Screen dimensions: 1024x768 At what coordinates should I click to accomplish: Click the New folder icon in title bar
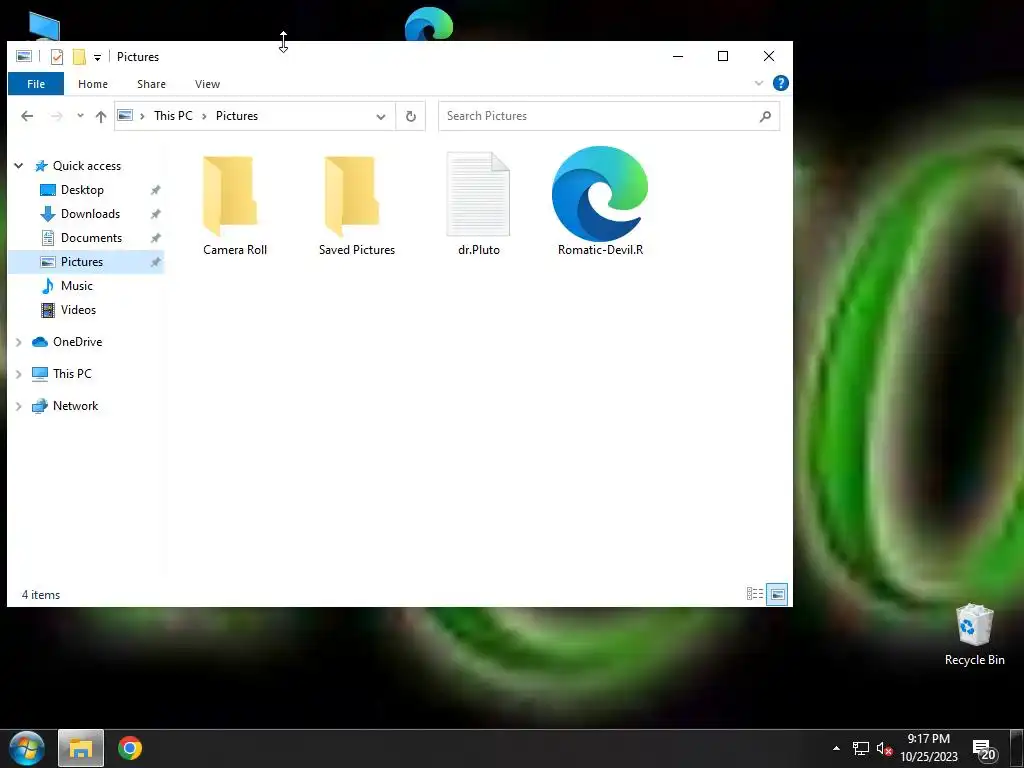(x=79, y=57)
